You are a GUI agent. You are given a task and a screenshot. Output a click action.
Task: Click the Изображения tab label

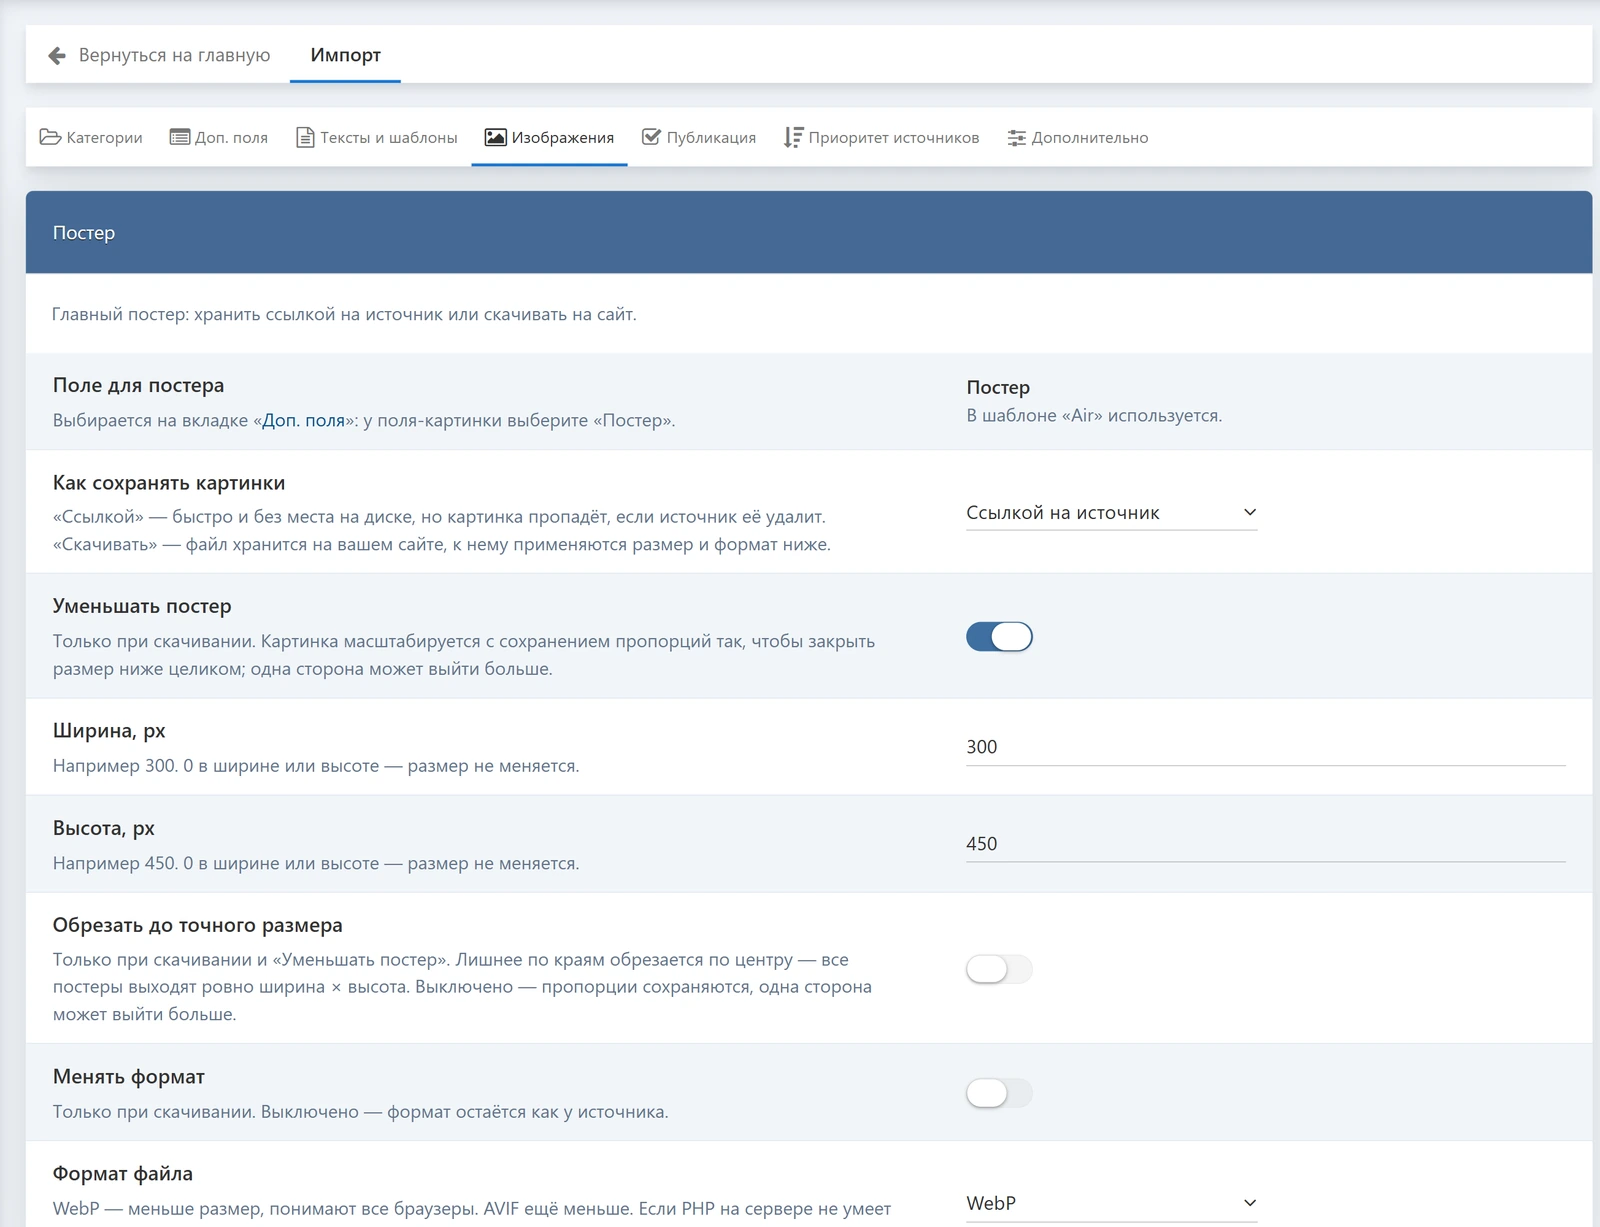pos(563,138)
